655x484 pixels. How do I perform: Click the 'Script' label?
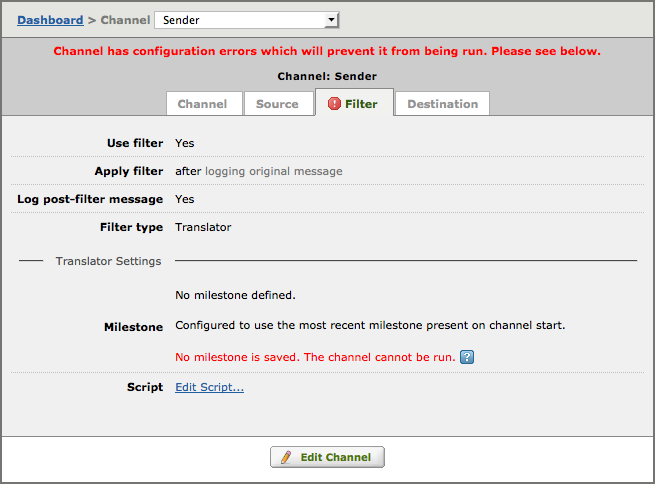coord(145,387)
